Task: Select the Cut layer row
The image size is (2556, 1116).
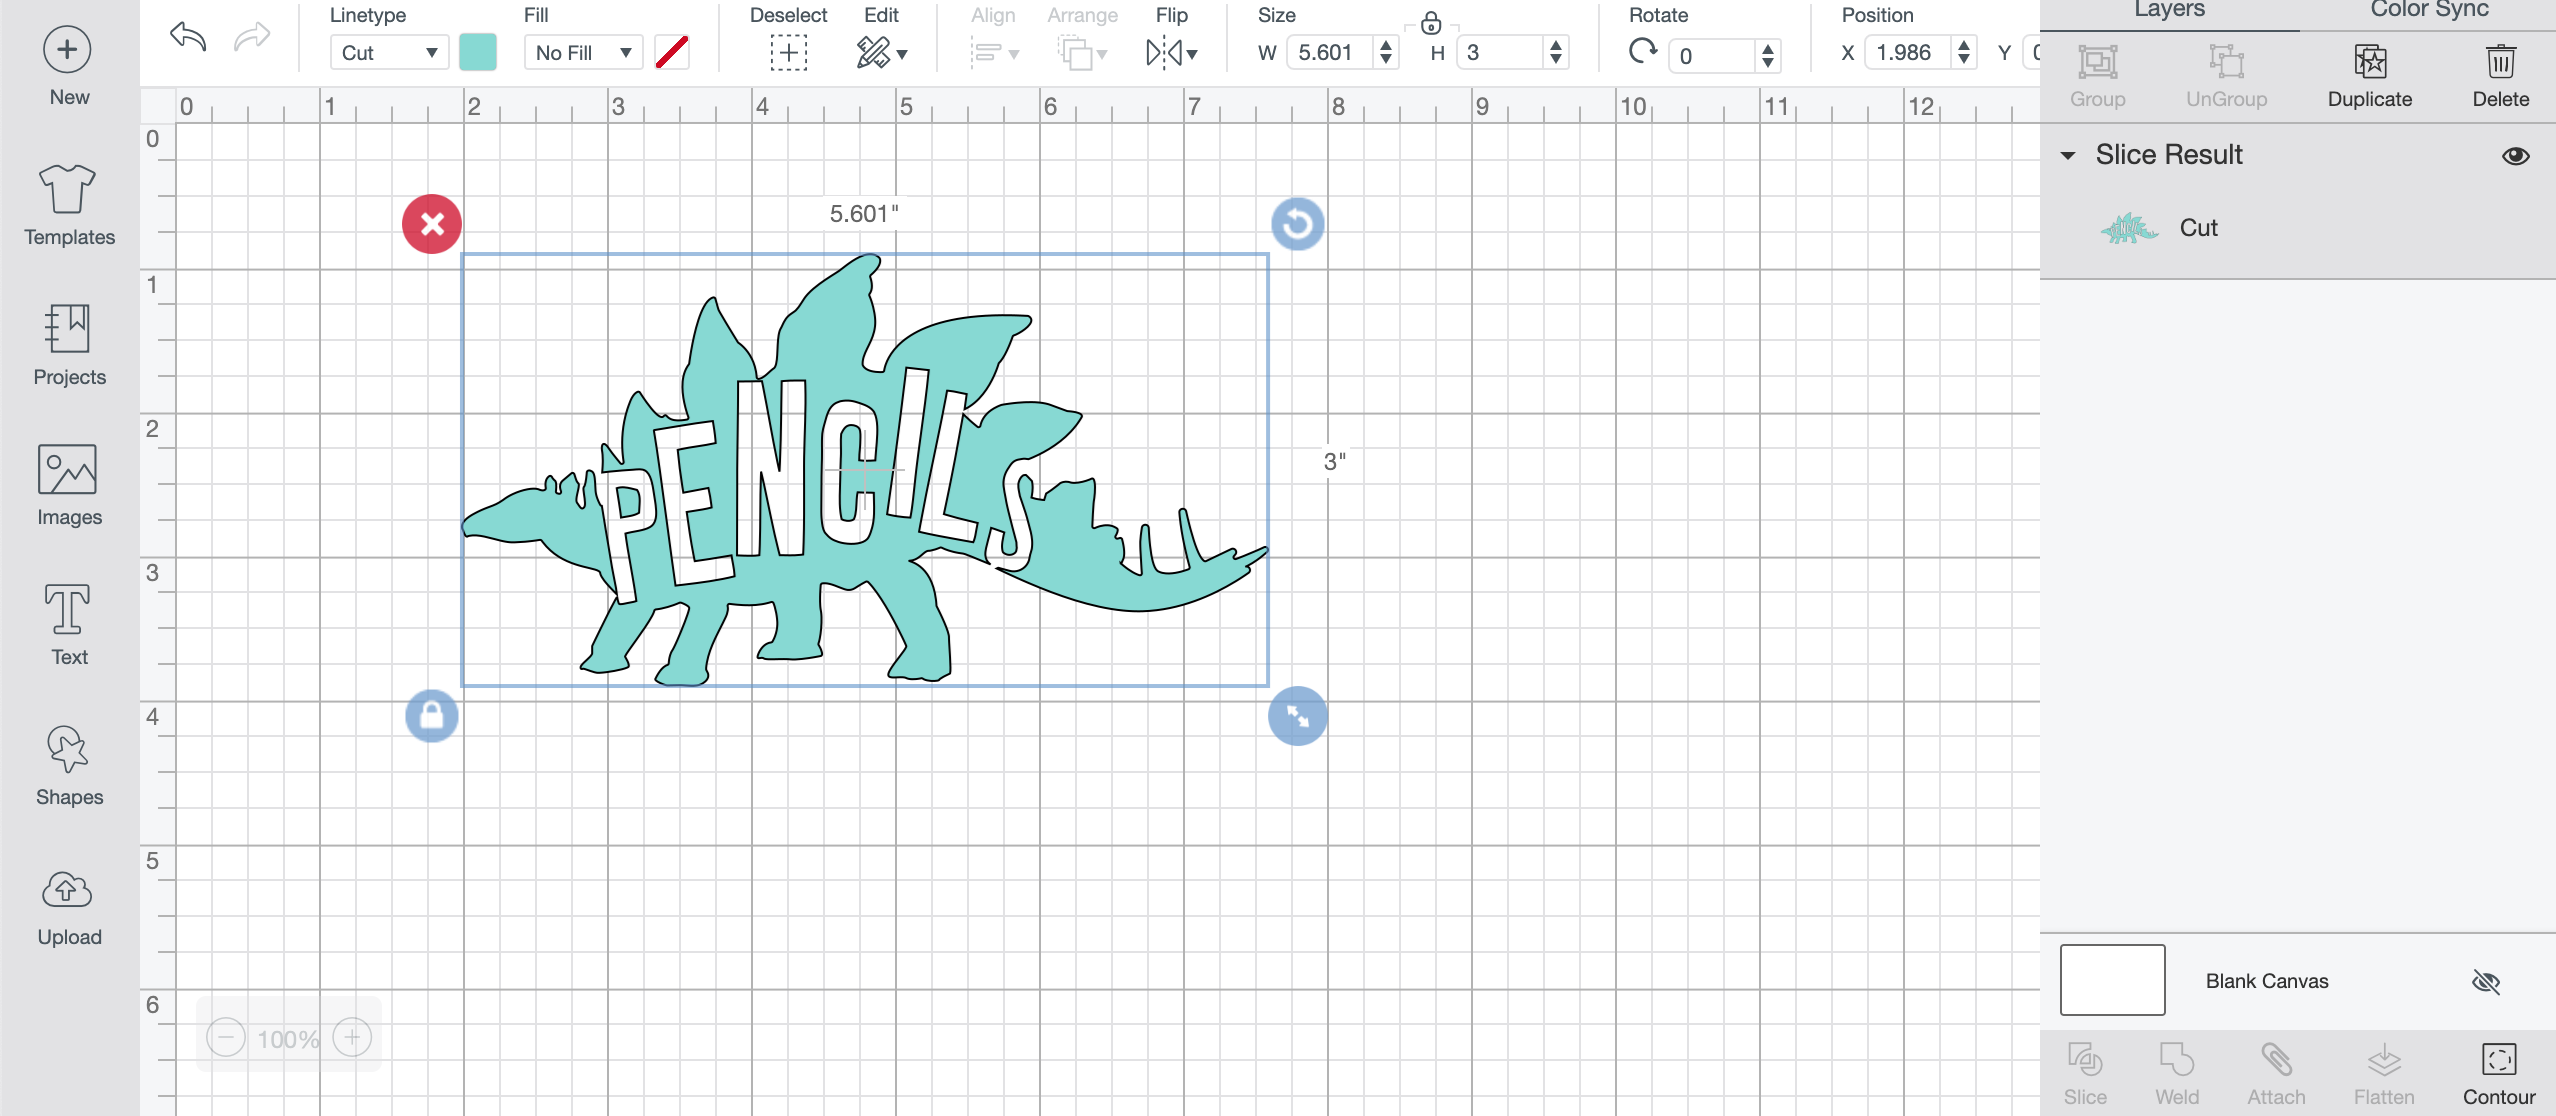Action: [x=2298, y=228]
